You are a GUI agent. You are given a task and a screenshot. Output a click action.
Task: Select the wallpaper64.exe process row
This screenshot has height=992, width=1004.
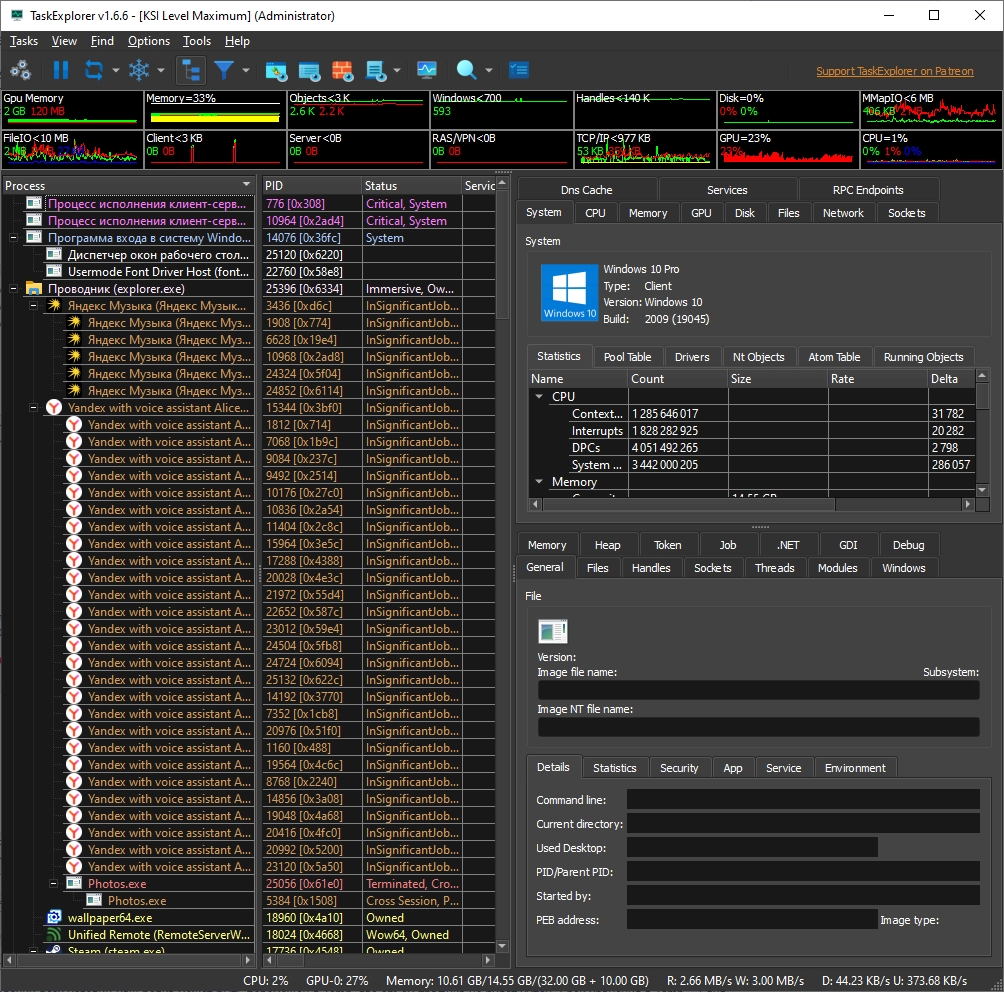pyautogui.click(x=110, y=918)
